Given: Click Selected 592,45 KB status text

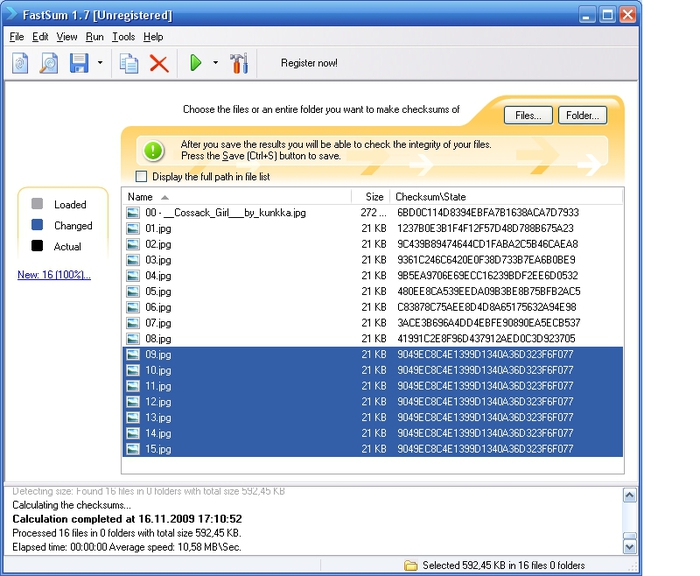Looking at the screenshot, I should point(504,565).
